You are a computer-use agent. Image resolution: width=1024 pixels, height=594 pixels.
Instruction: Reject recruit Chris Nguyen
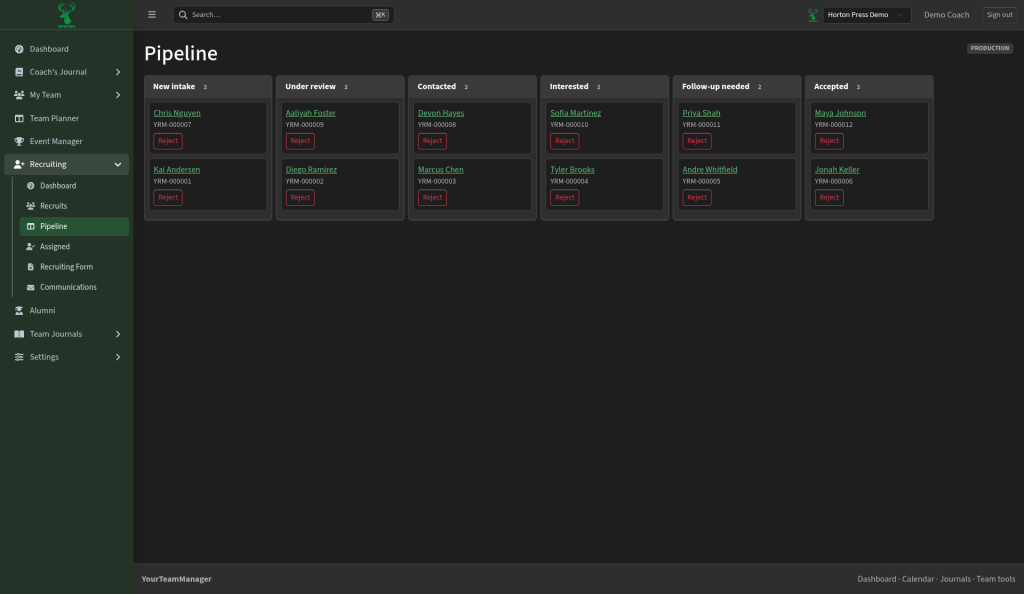pos(168,141)
